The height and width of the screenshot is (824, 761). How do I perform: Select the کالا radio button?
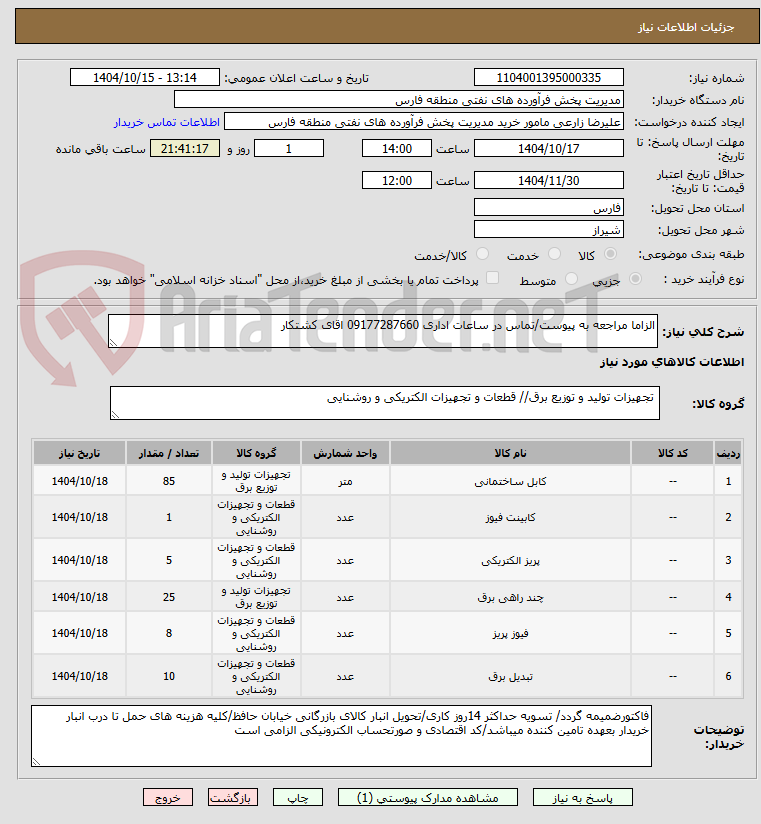tap(610, 254)
